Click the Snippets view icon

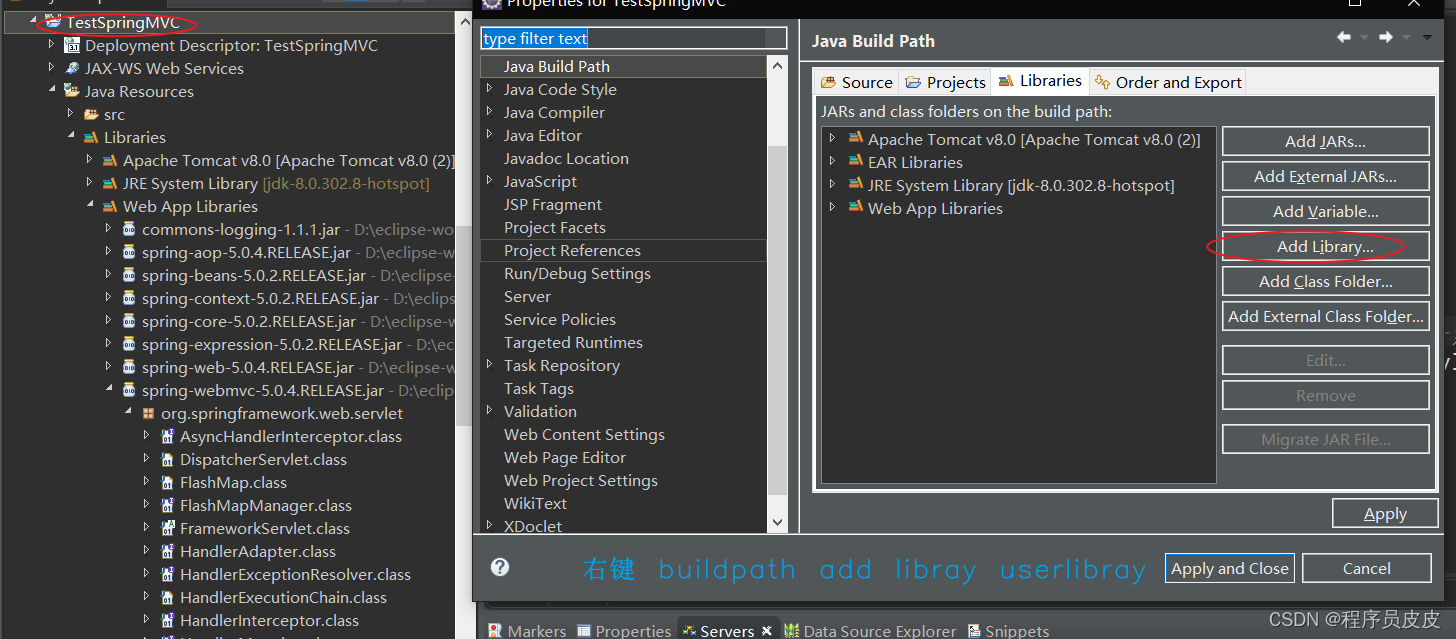click(971, 629)
